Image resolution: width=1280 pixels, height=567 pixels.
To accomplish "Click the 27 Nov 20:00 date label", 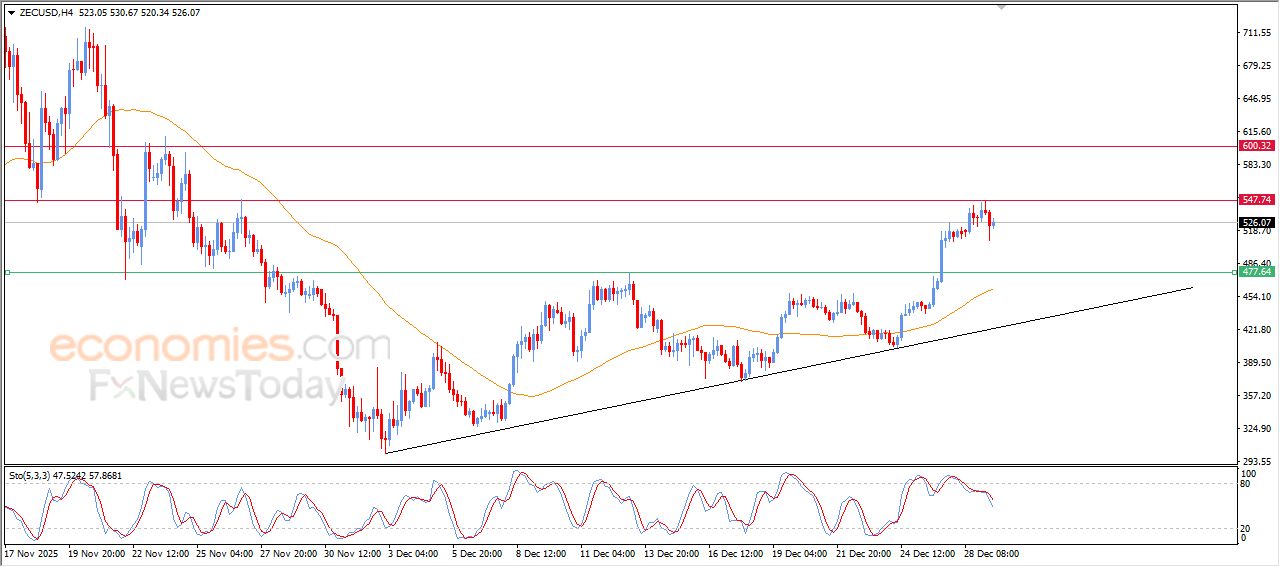I will (289, 553).
